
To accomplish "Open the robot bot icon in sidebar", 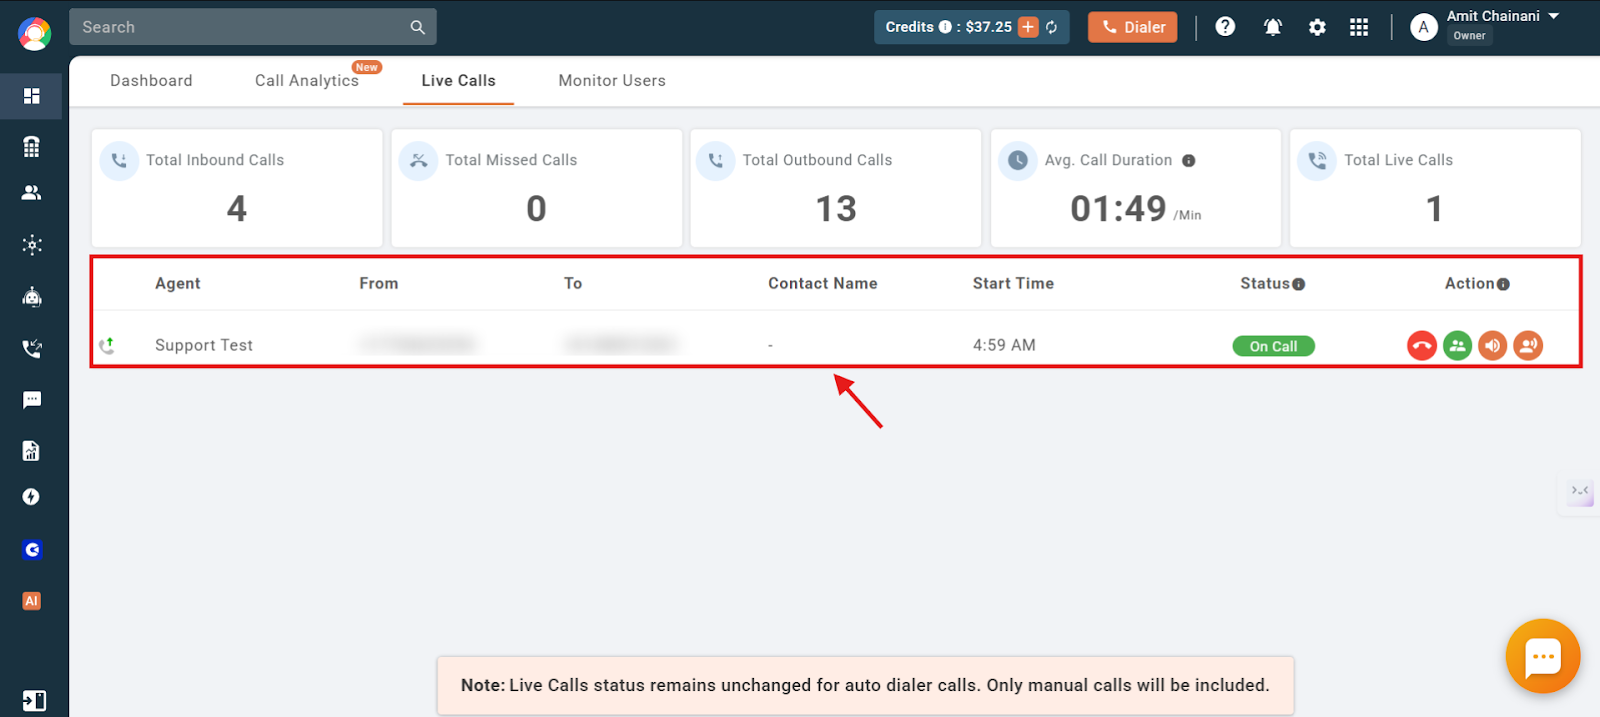I will tap(32, 297).
